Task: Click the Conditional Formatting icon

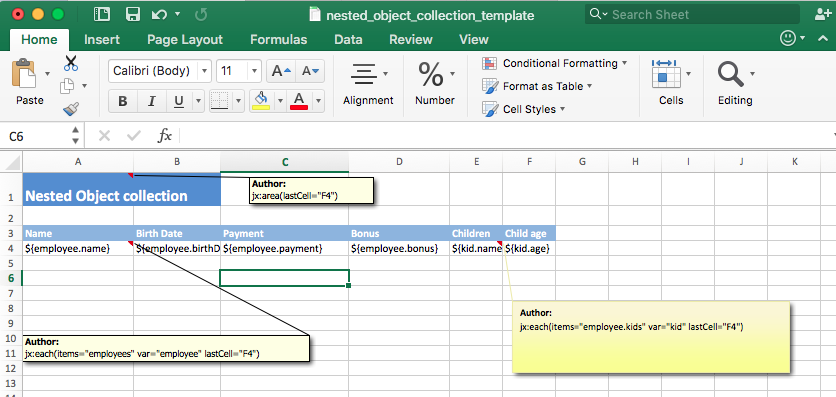Action: click(x=489, y=63)
